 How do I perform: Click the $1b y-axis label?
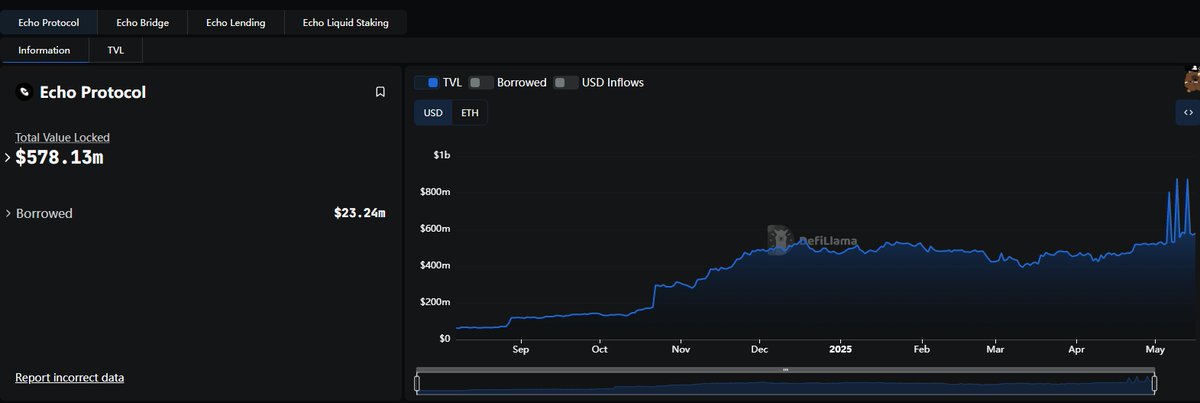click(x=441, y=155)
